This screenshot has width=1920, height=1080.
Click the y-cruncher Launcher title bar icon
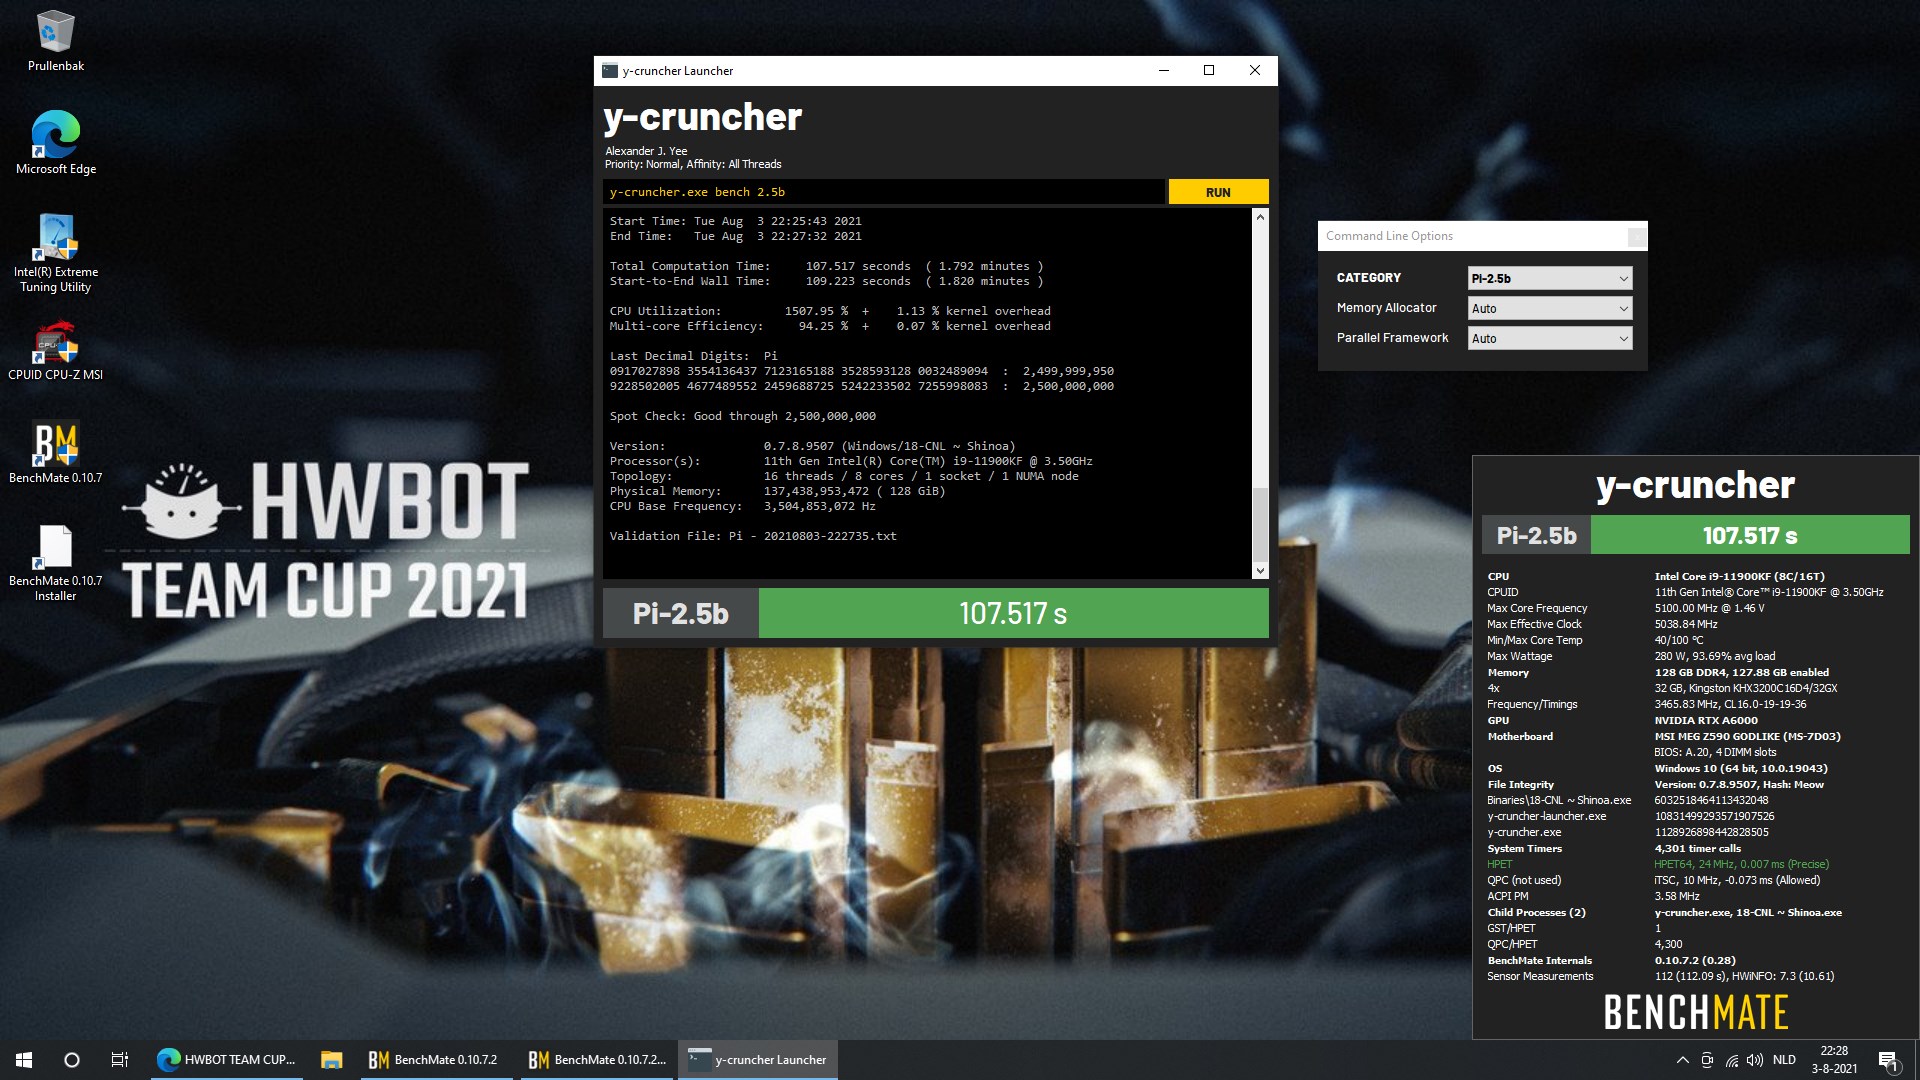[610, 70]
